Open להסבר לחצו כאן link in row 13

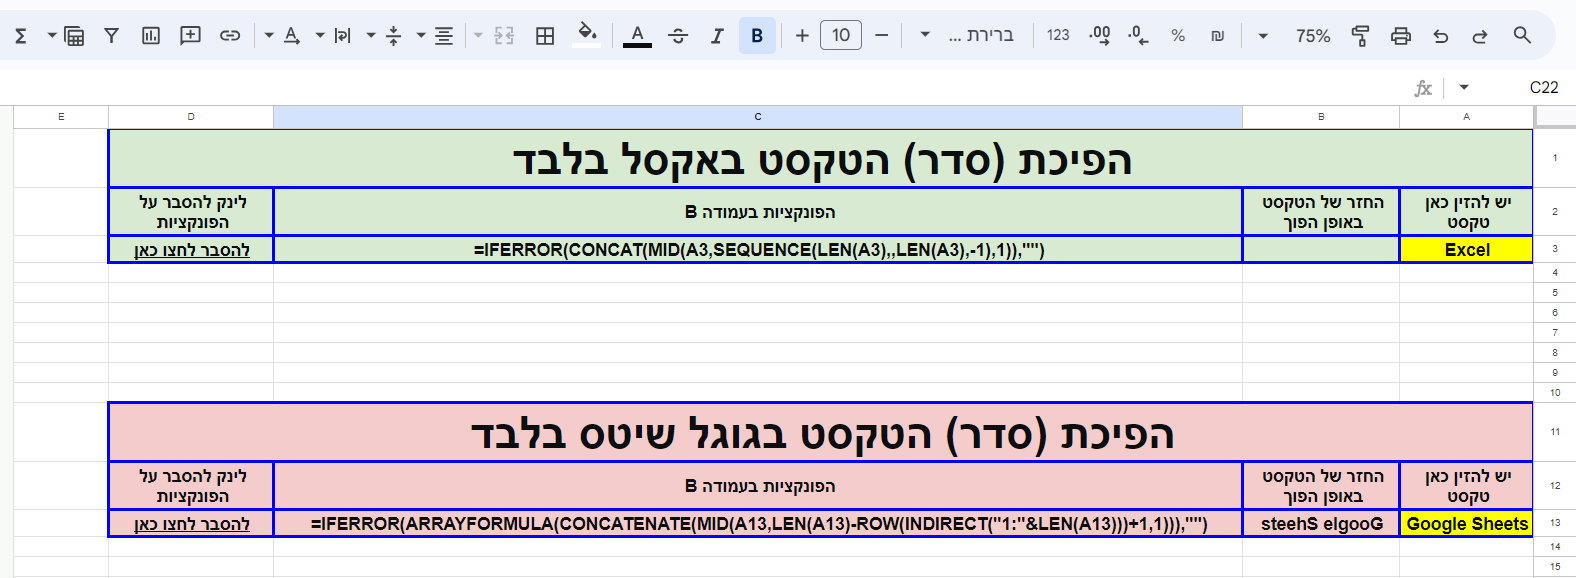pyautogui.click(x=192, y=524)
